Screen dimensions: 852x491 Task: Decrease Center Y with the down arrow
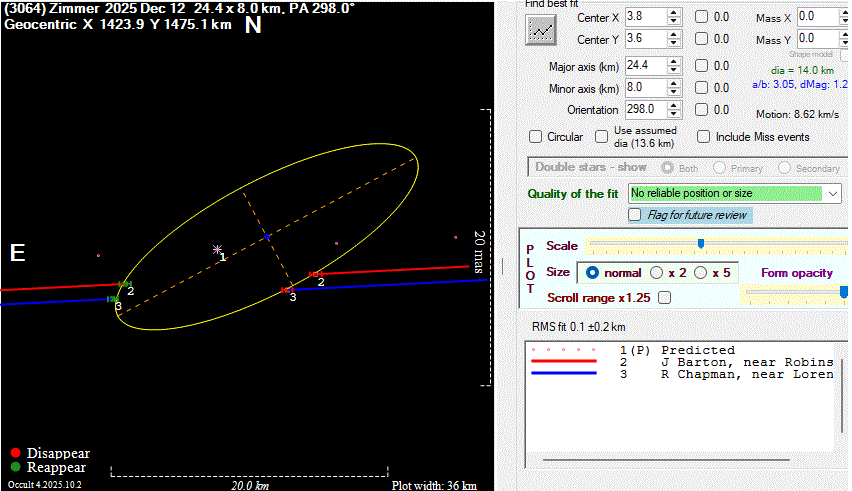coord(673,44)
